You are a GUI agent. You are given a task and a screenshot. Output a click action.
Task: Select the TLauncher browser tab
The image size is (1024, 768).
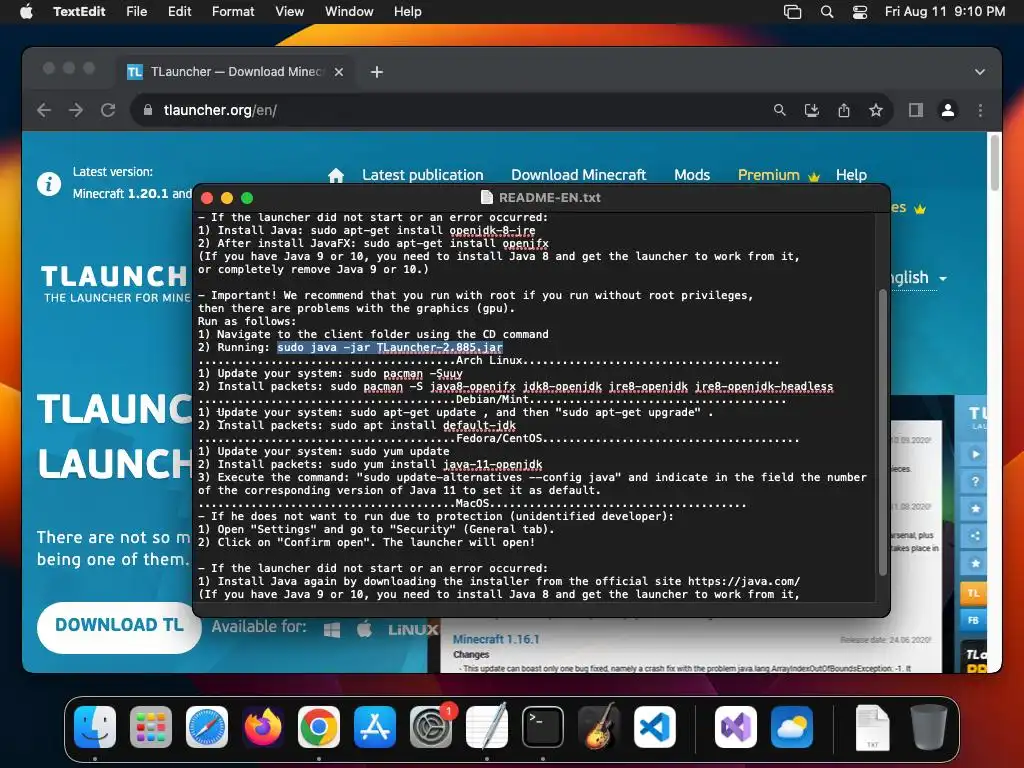[x=236, y=72]
